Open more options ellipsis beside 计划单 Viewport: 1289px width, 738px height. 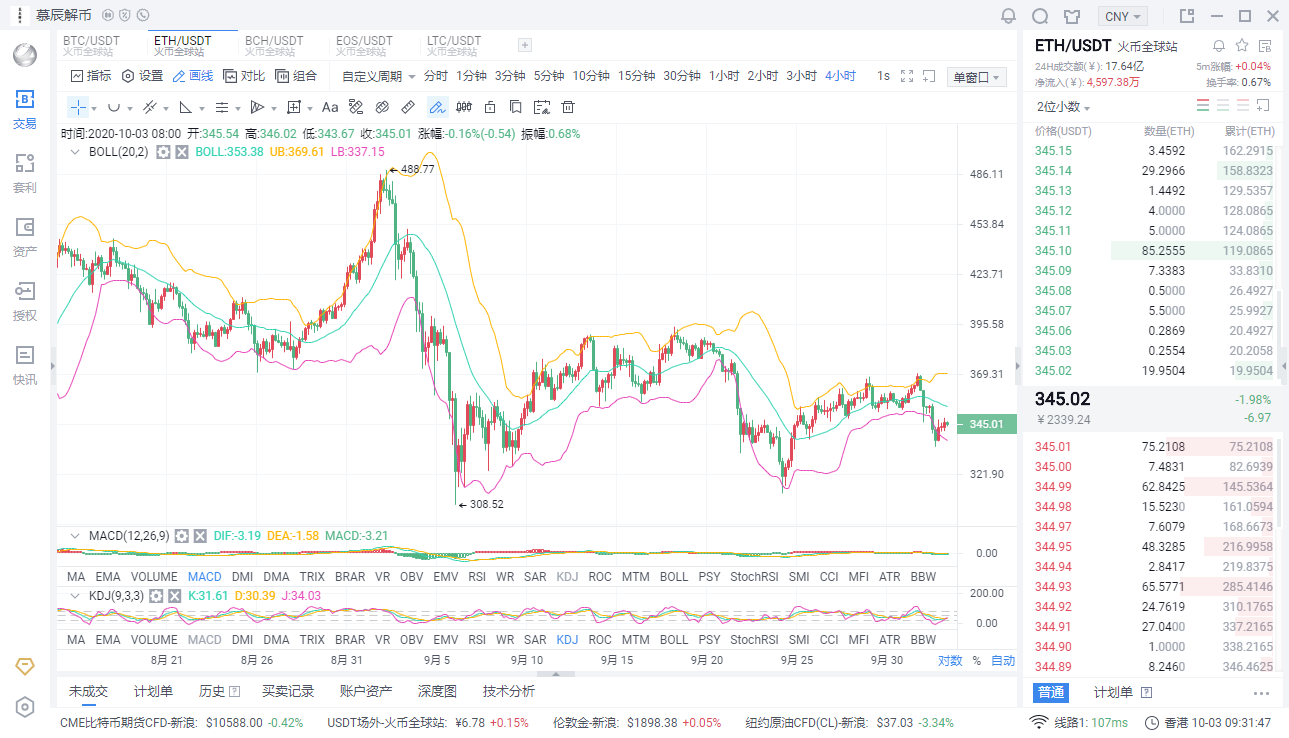point(1261,693)
